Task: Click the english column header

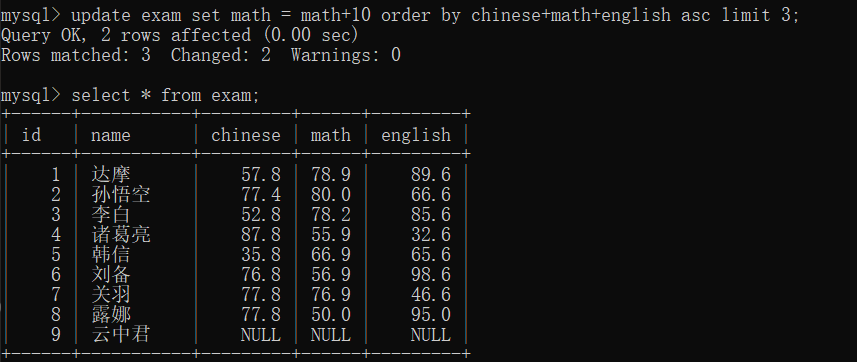Action: [x=416, y=135]
